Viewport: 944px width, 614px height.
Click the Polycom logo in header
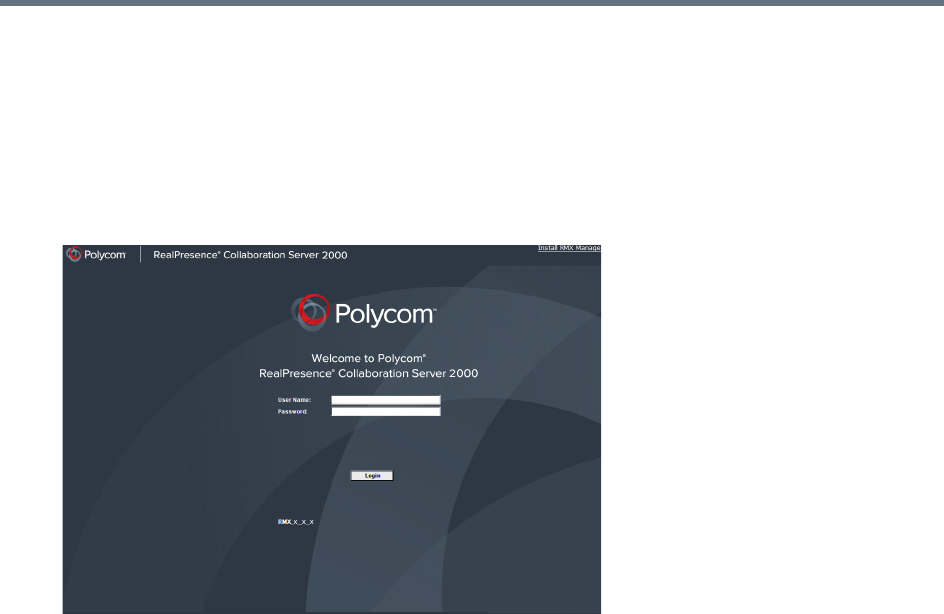[x=96, y=255]
